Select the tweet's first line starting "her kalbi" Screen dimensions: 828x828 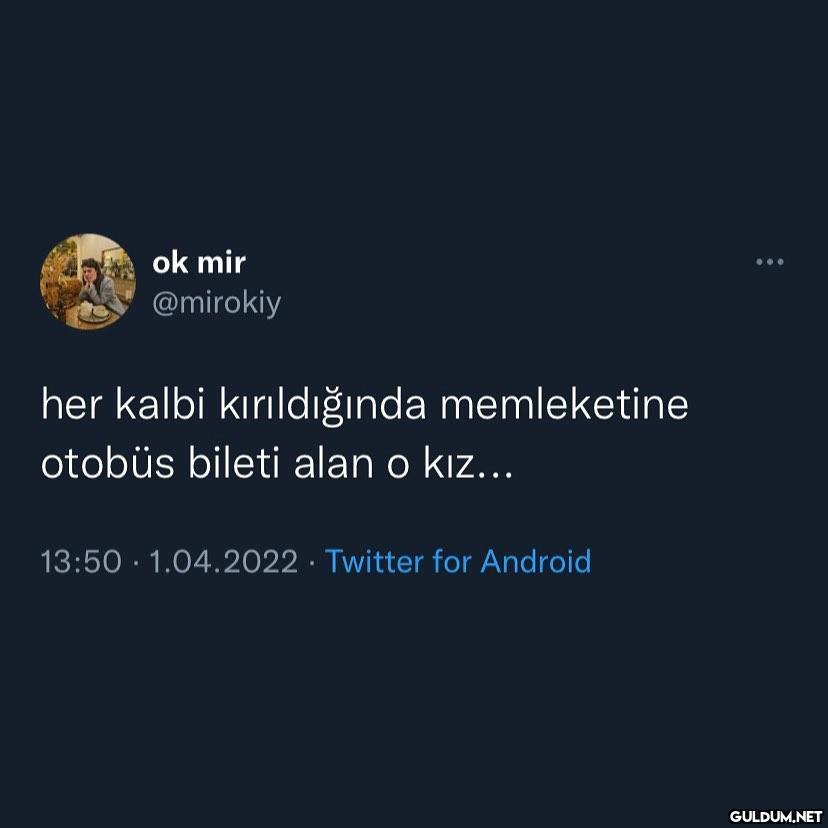point(365,407)
